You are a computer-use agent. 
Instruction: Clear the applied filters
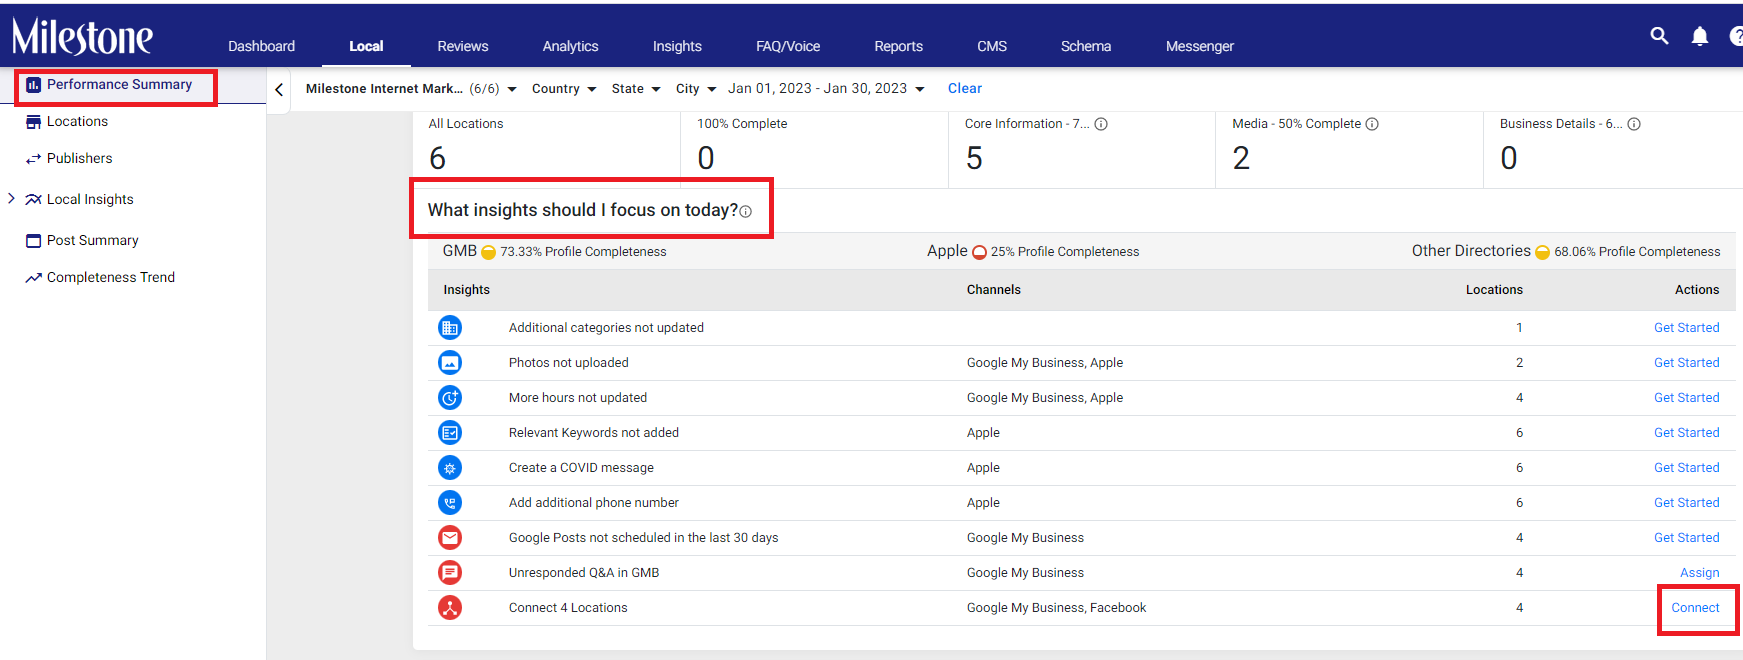(x=965, y=89)
